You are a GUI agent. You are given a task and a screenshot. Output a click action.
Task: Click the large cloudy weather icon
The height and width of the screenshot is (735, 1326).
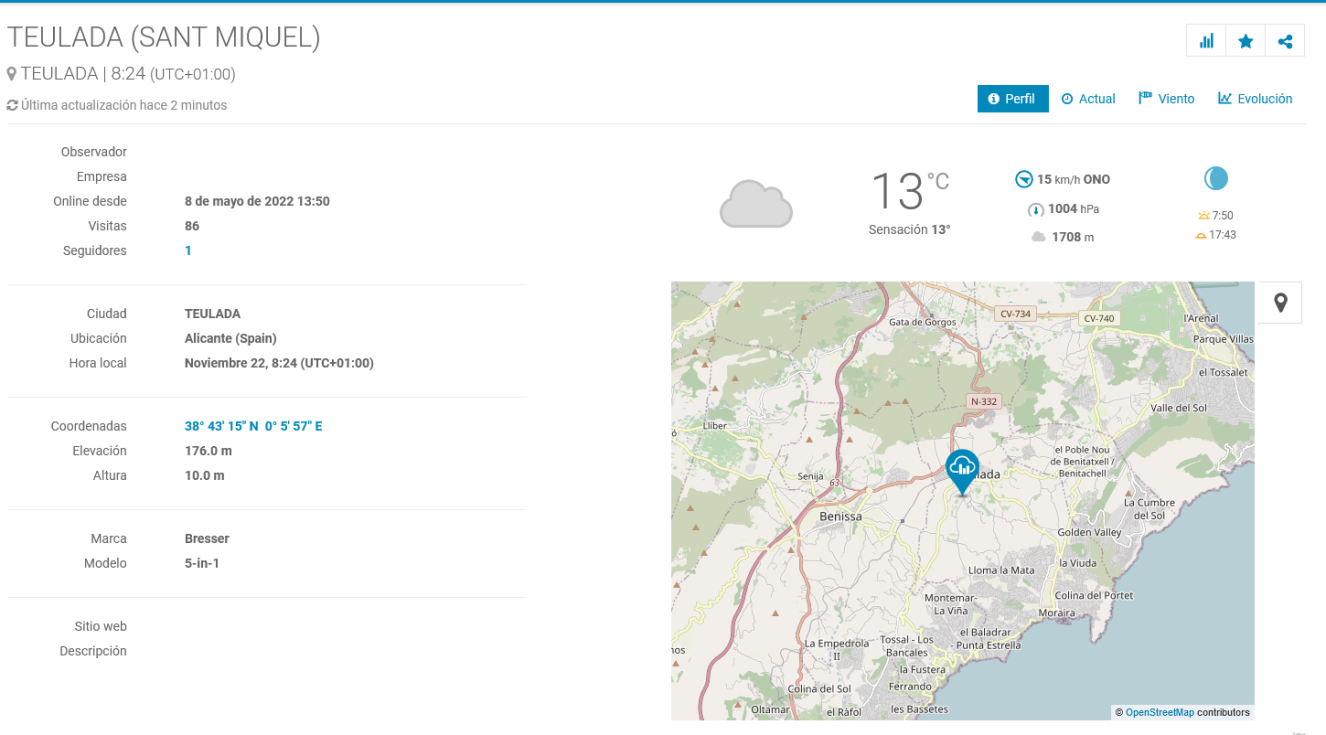pyautogui.click(x=756, y=204)
